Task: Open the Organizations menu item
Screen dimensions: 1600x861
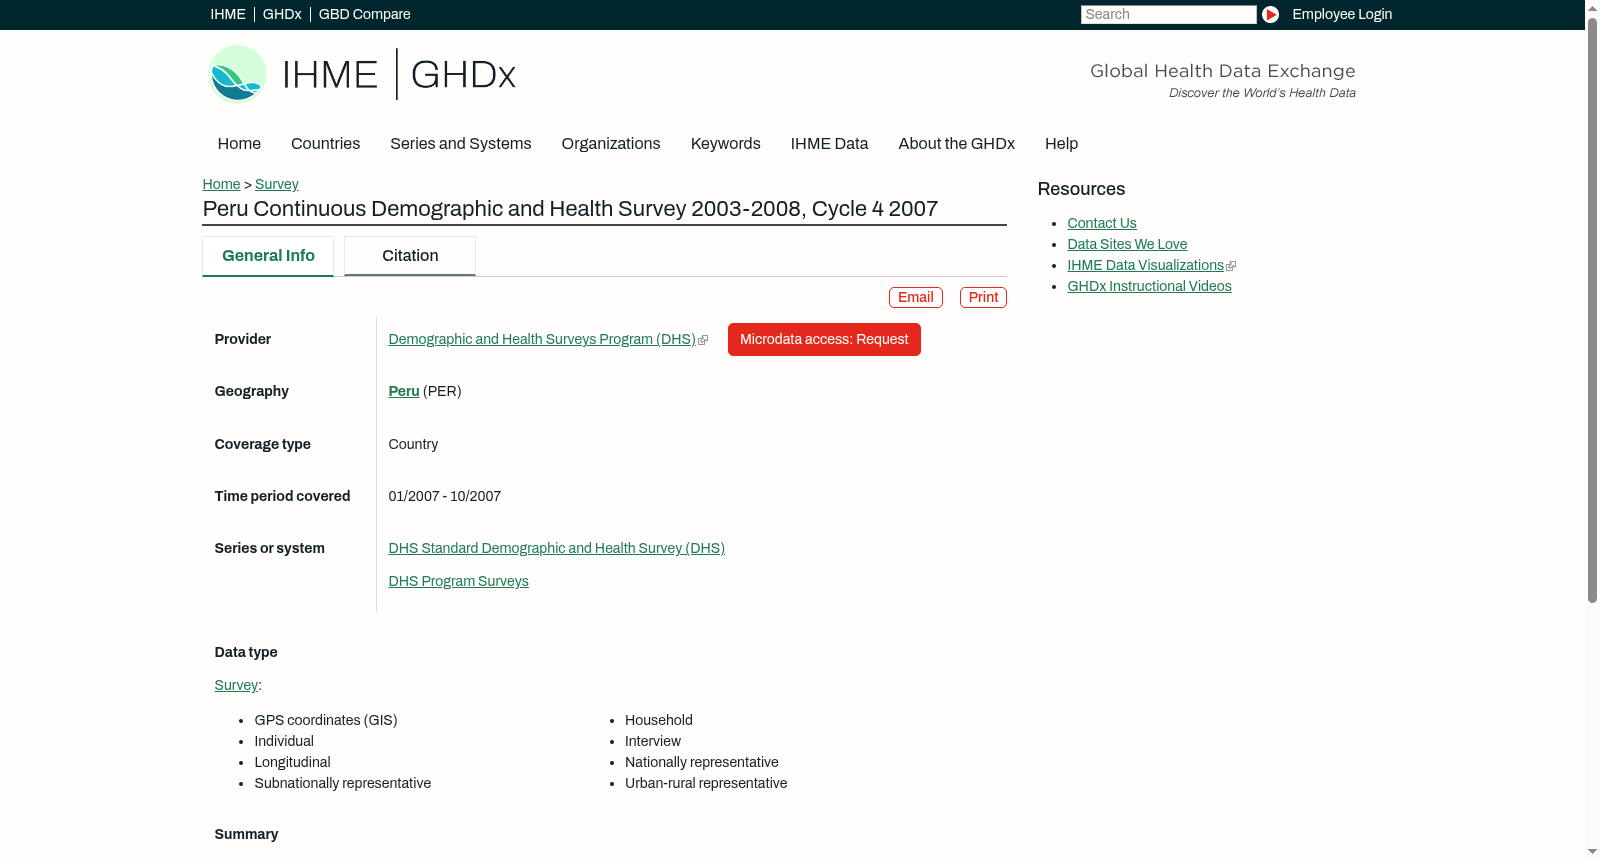Action: point(611,143)
